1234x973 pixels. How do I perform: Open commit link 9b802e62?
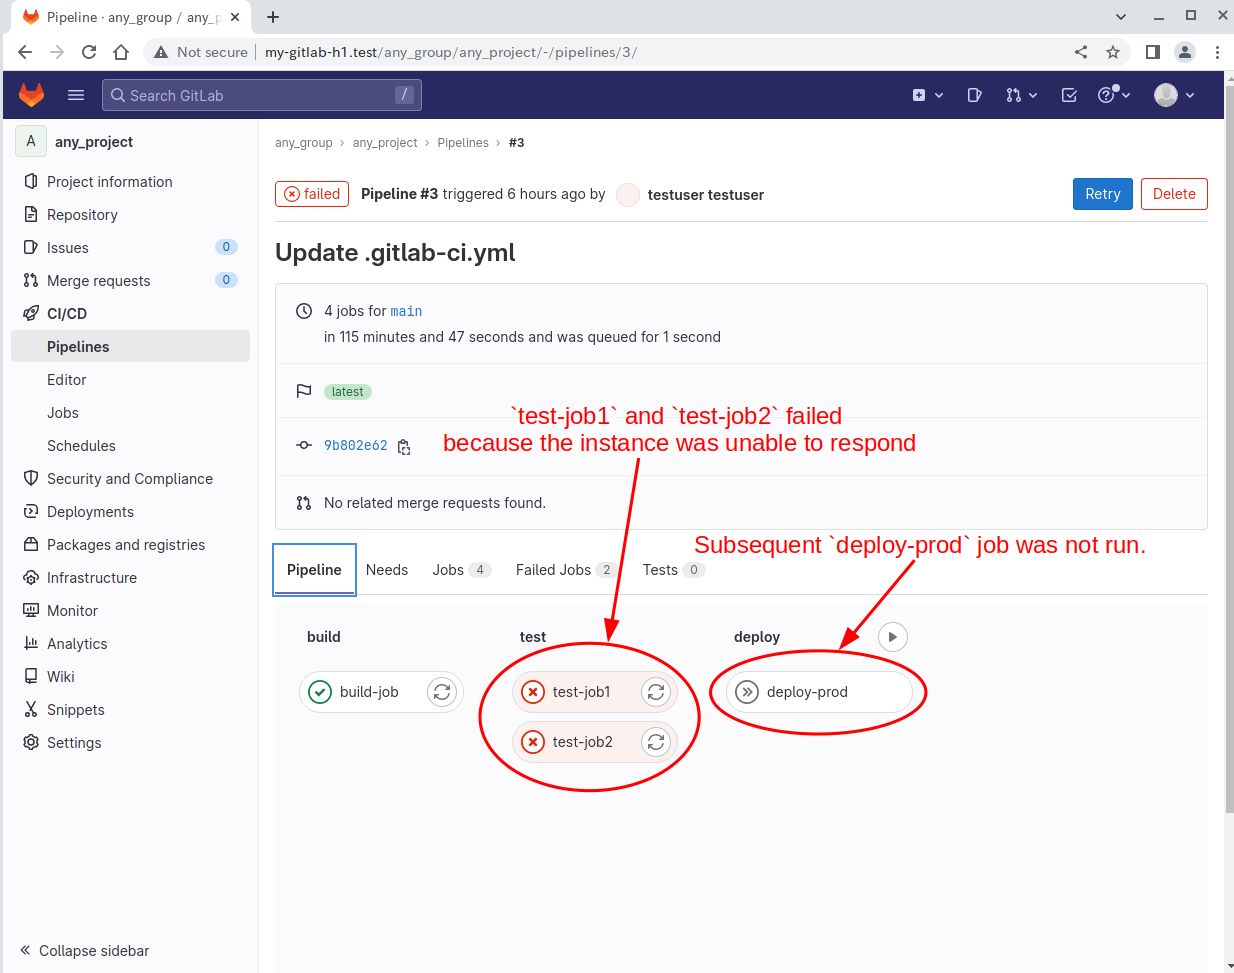[x=355, y=446]
